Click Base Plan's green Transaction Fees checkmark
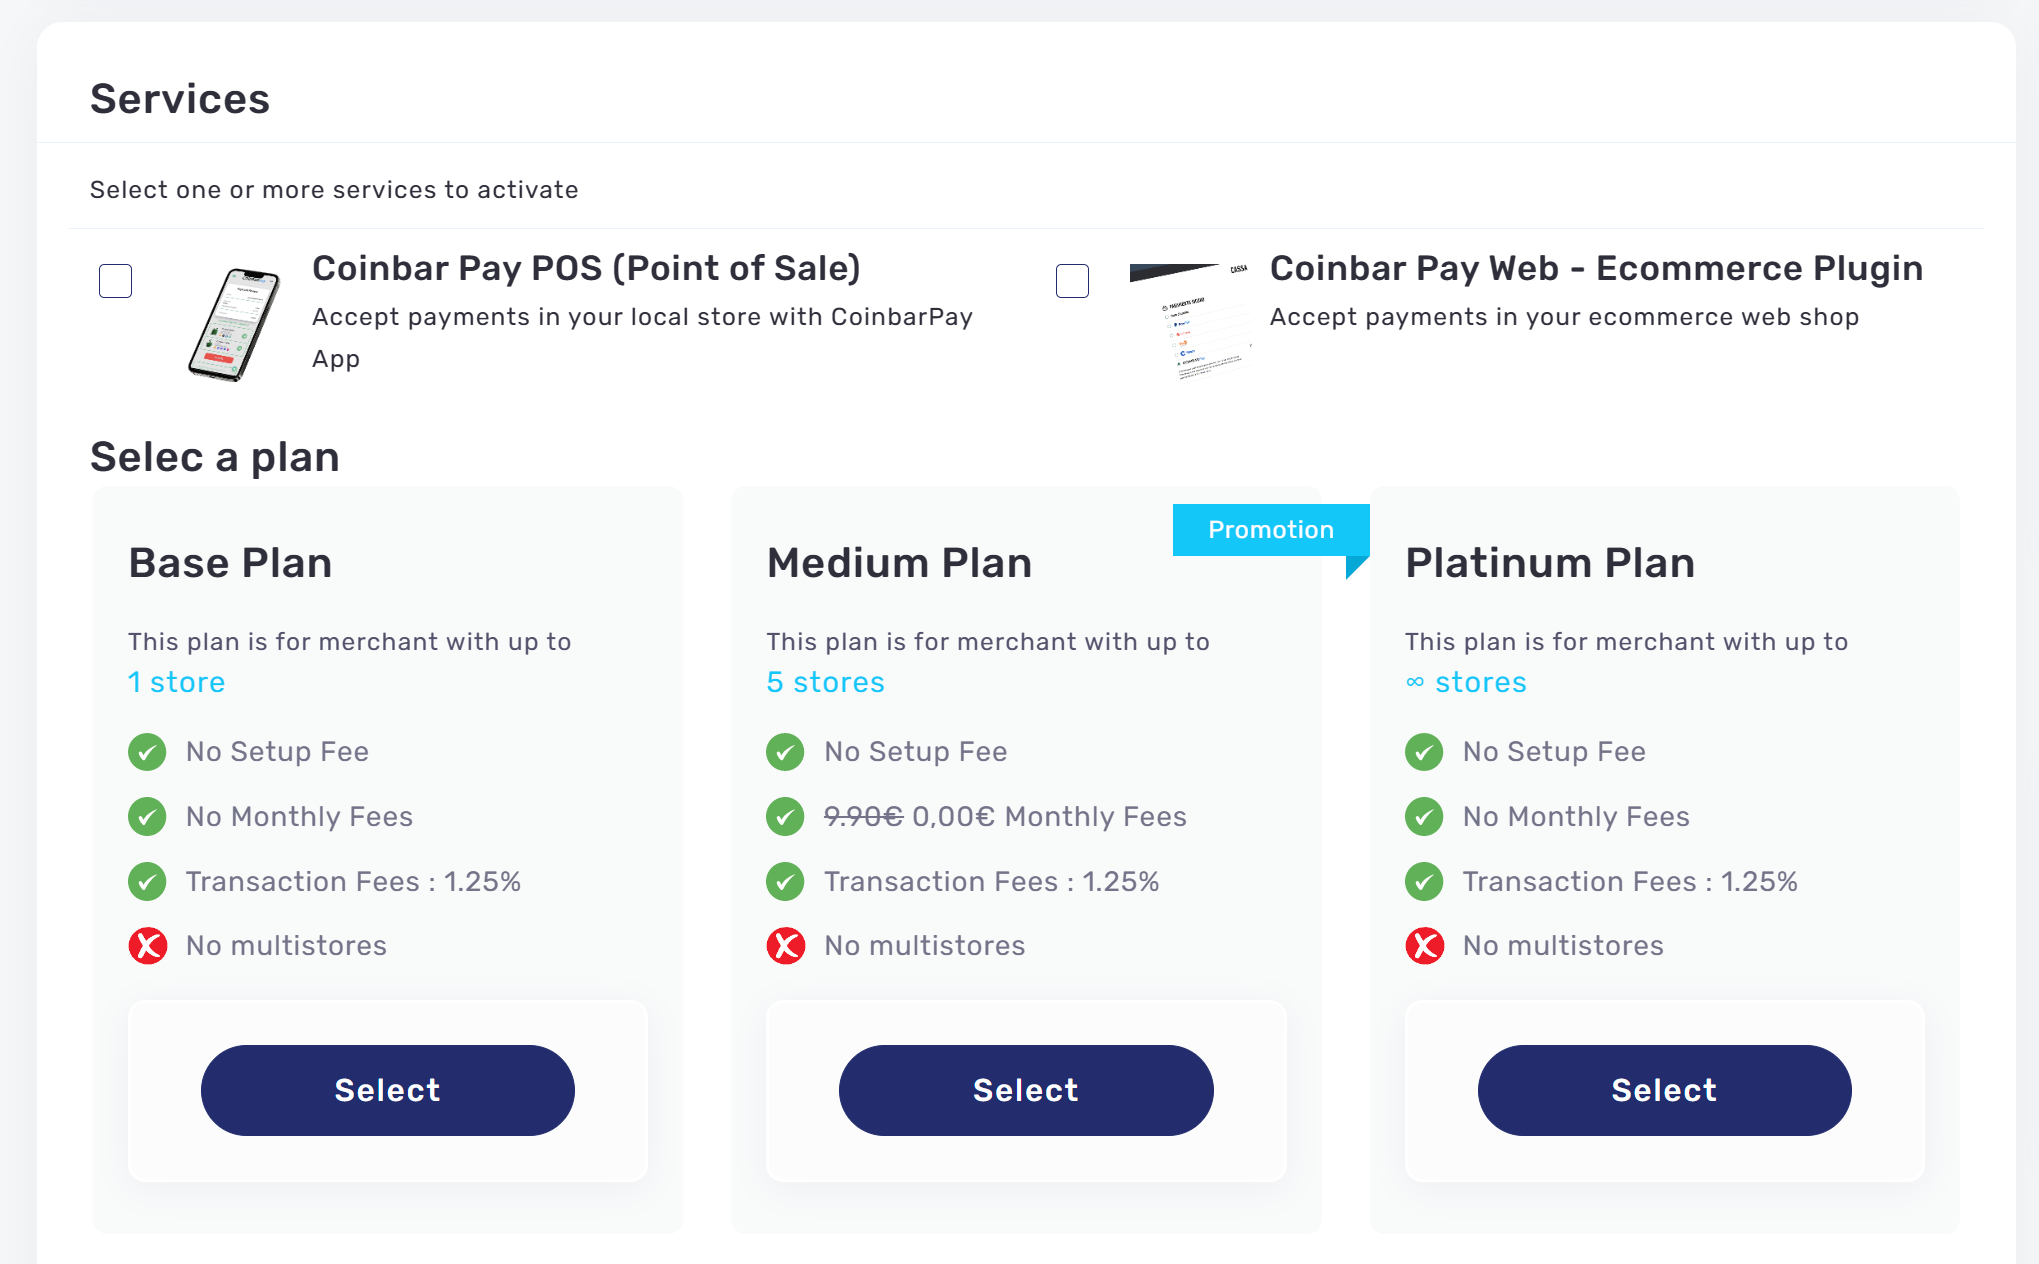 (147, 882)
